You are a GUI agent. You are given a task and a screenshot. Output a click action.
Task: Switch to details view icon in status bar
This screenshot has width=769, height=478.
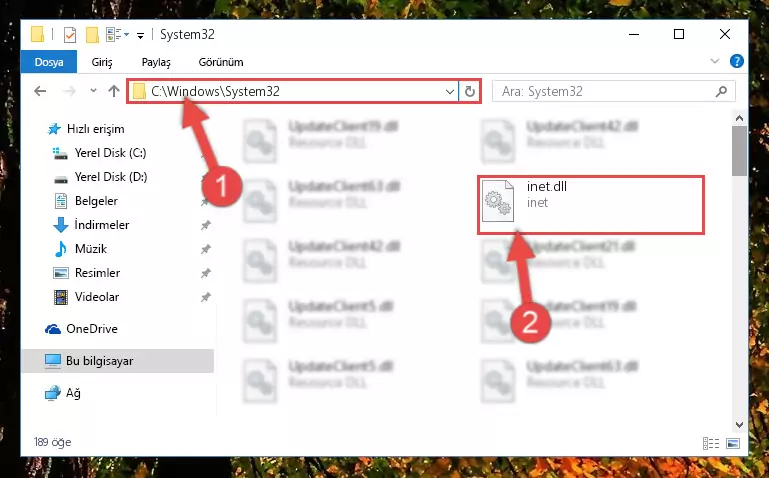pyautogui.click(x=711, y=443)
